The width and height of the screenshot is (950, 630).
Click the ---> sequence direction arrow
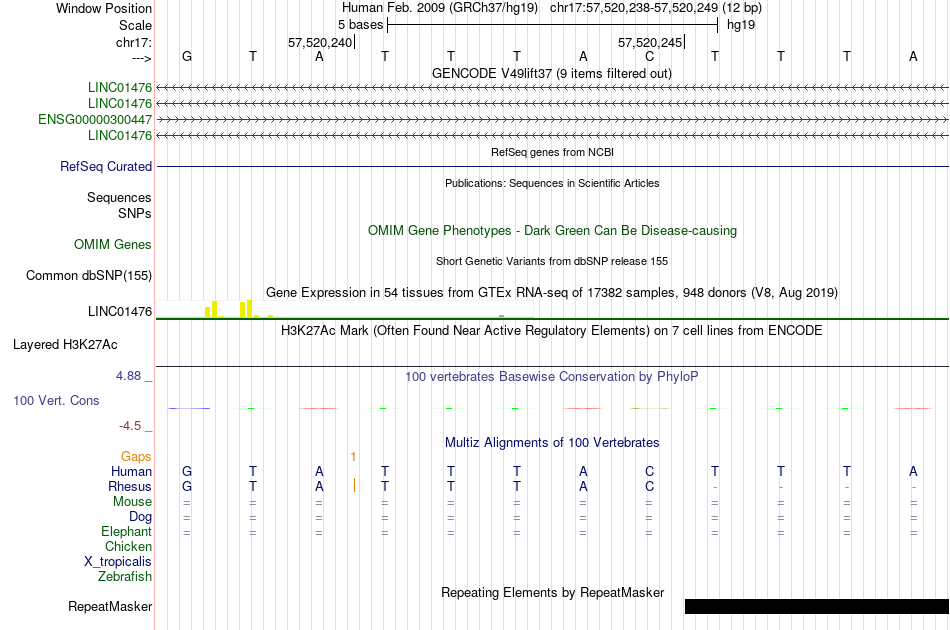tap(142, 58)
